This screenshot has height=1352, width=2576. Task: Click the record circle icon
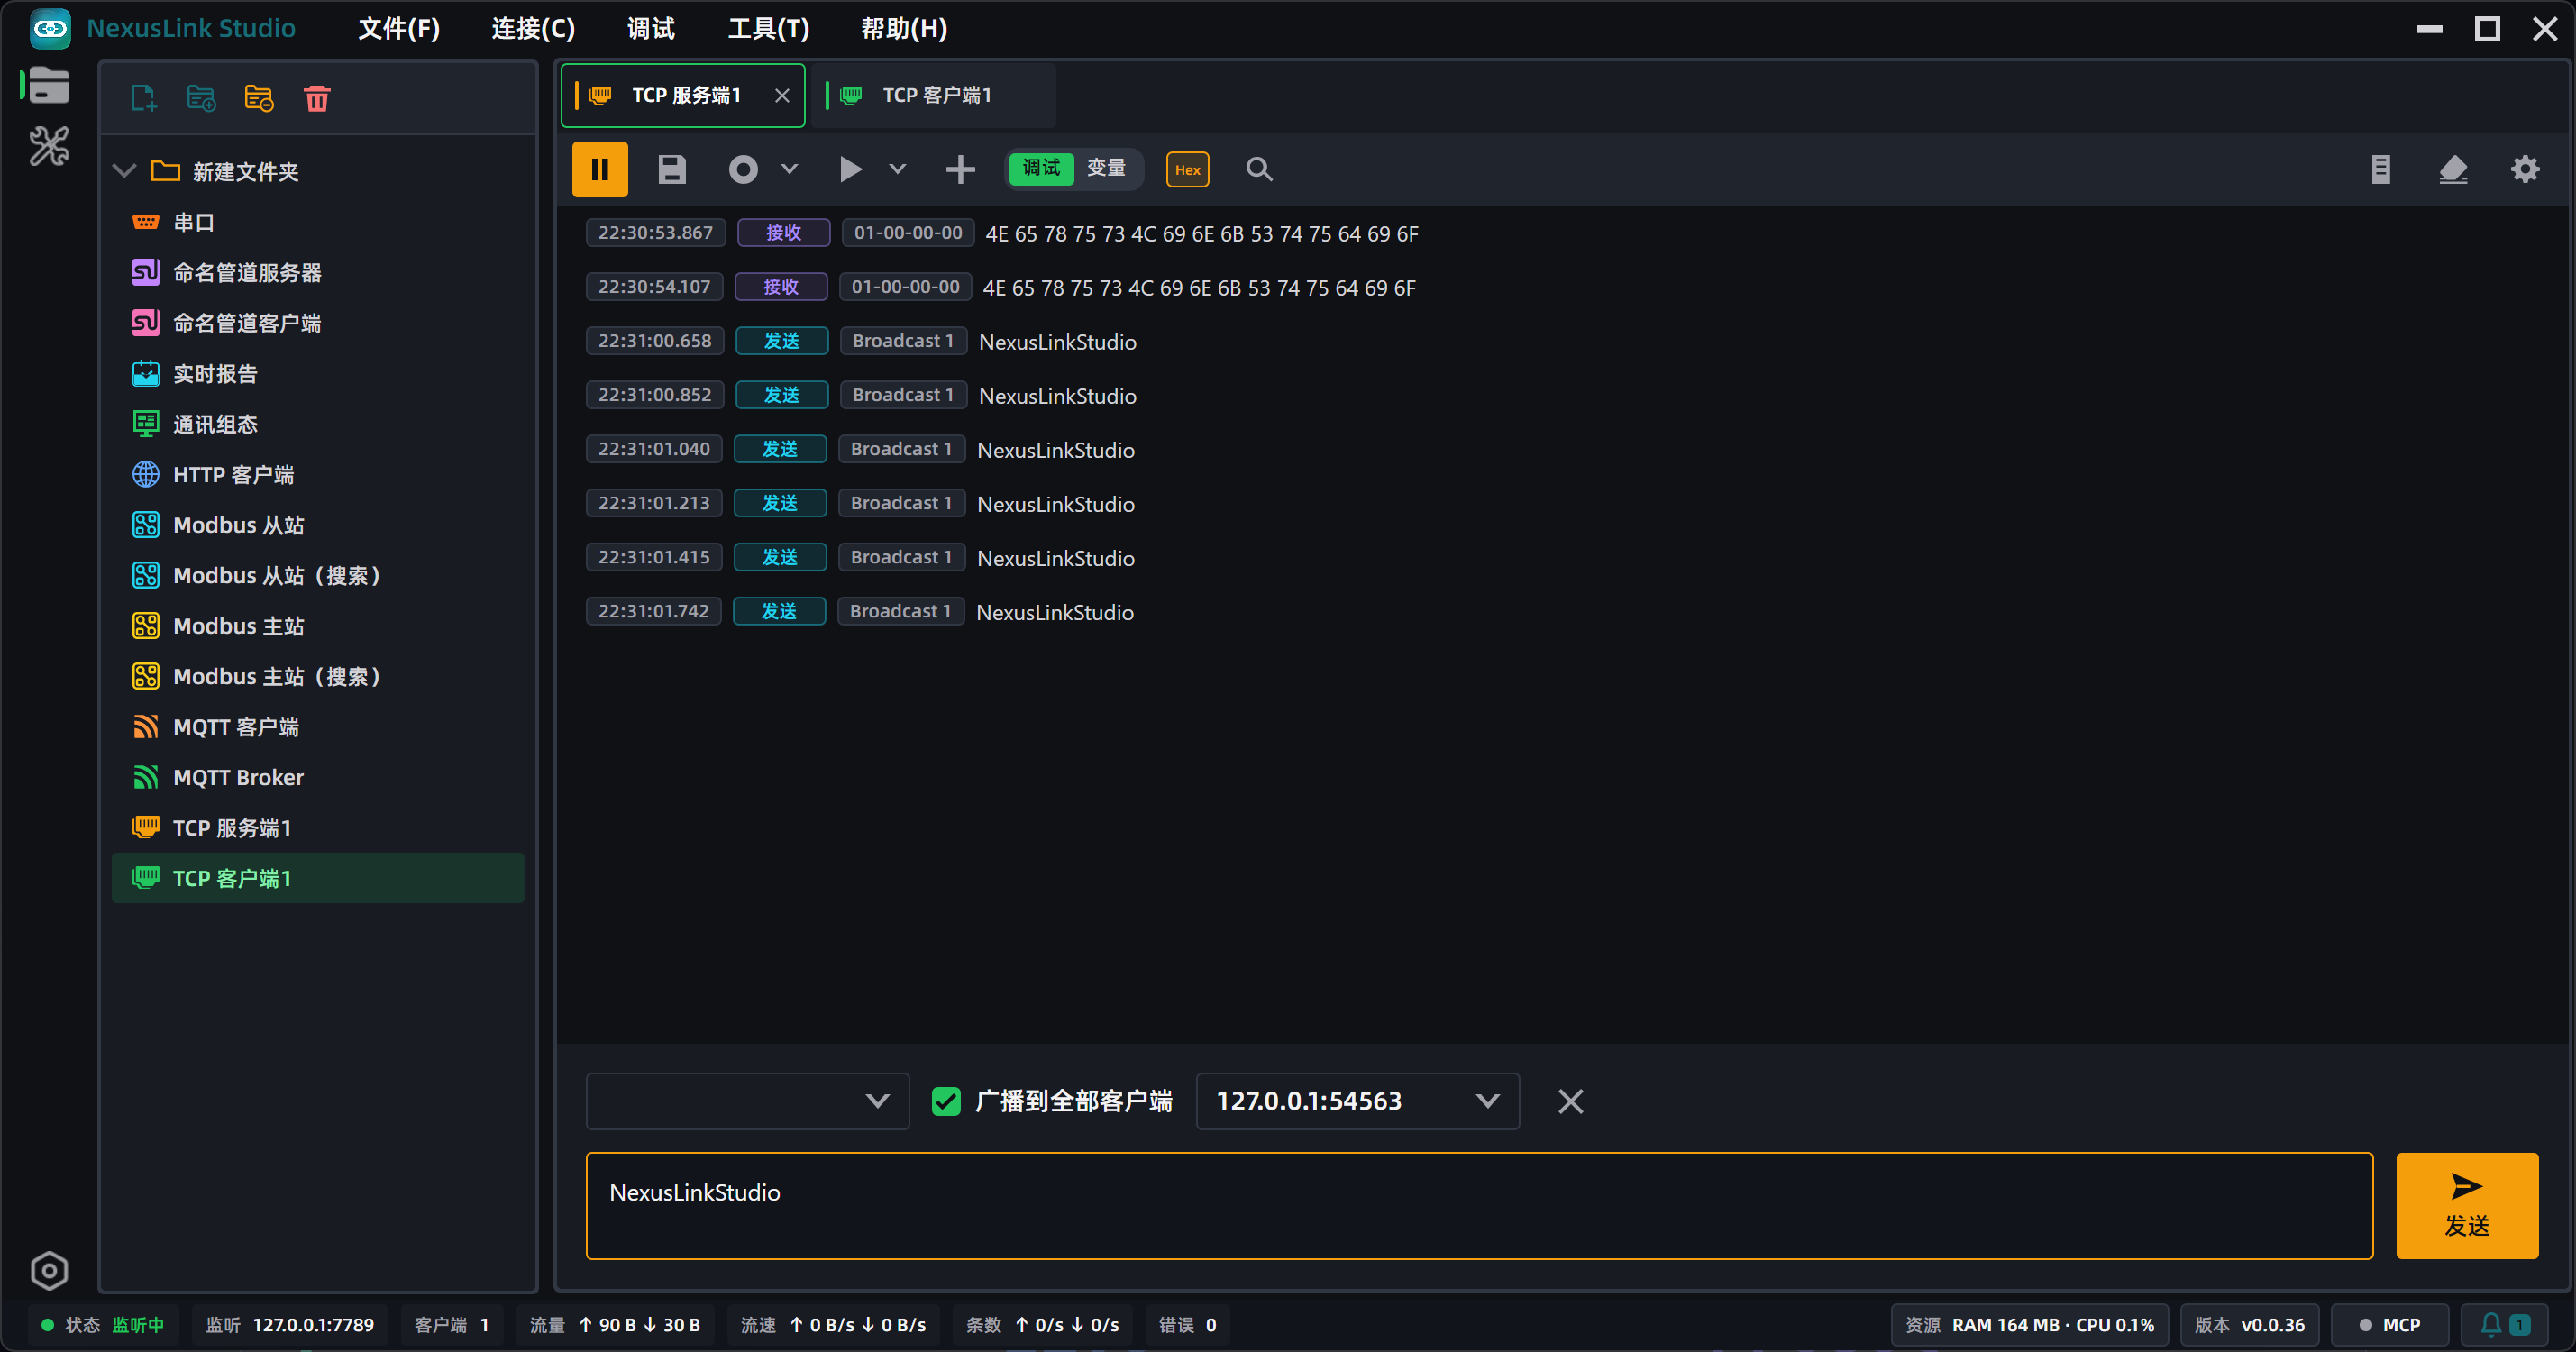[743, 169]
